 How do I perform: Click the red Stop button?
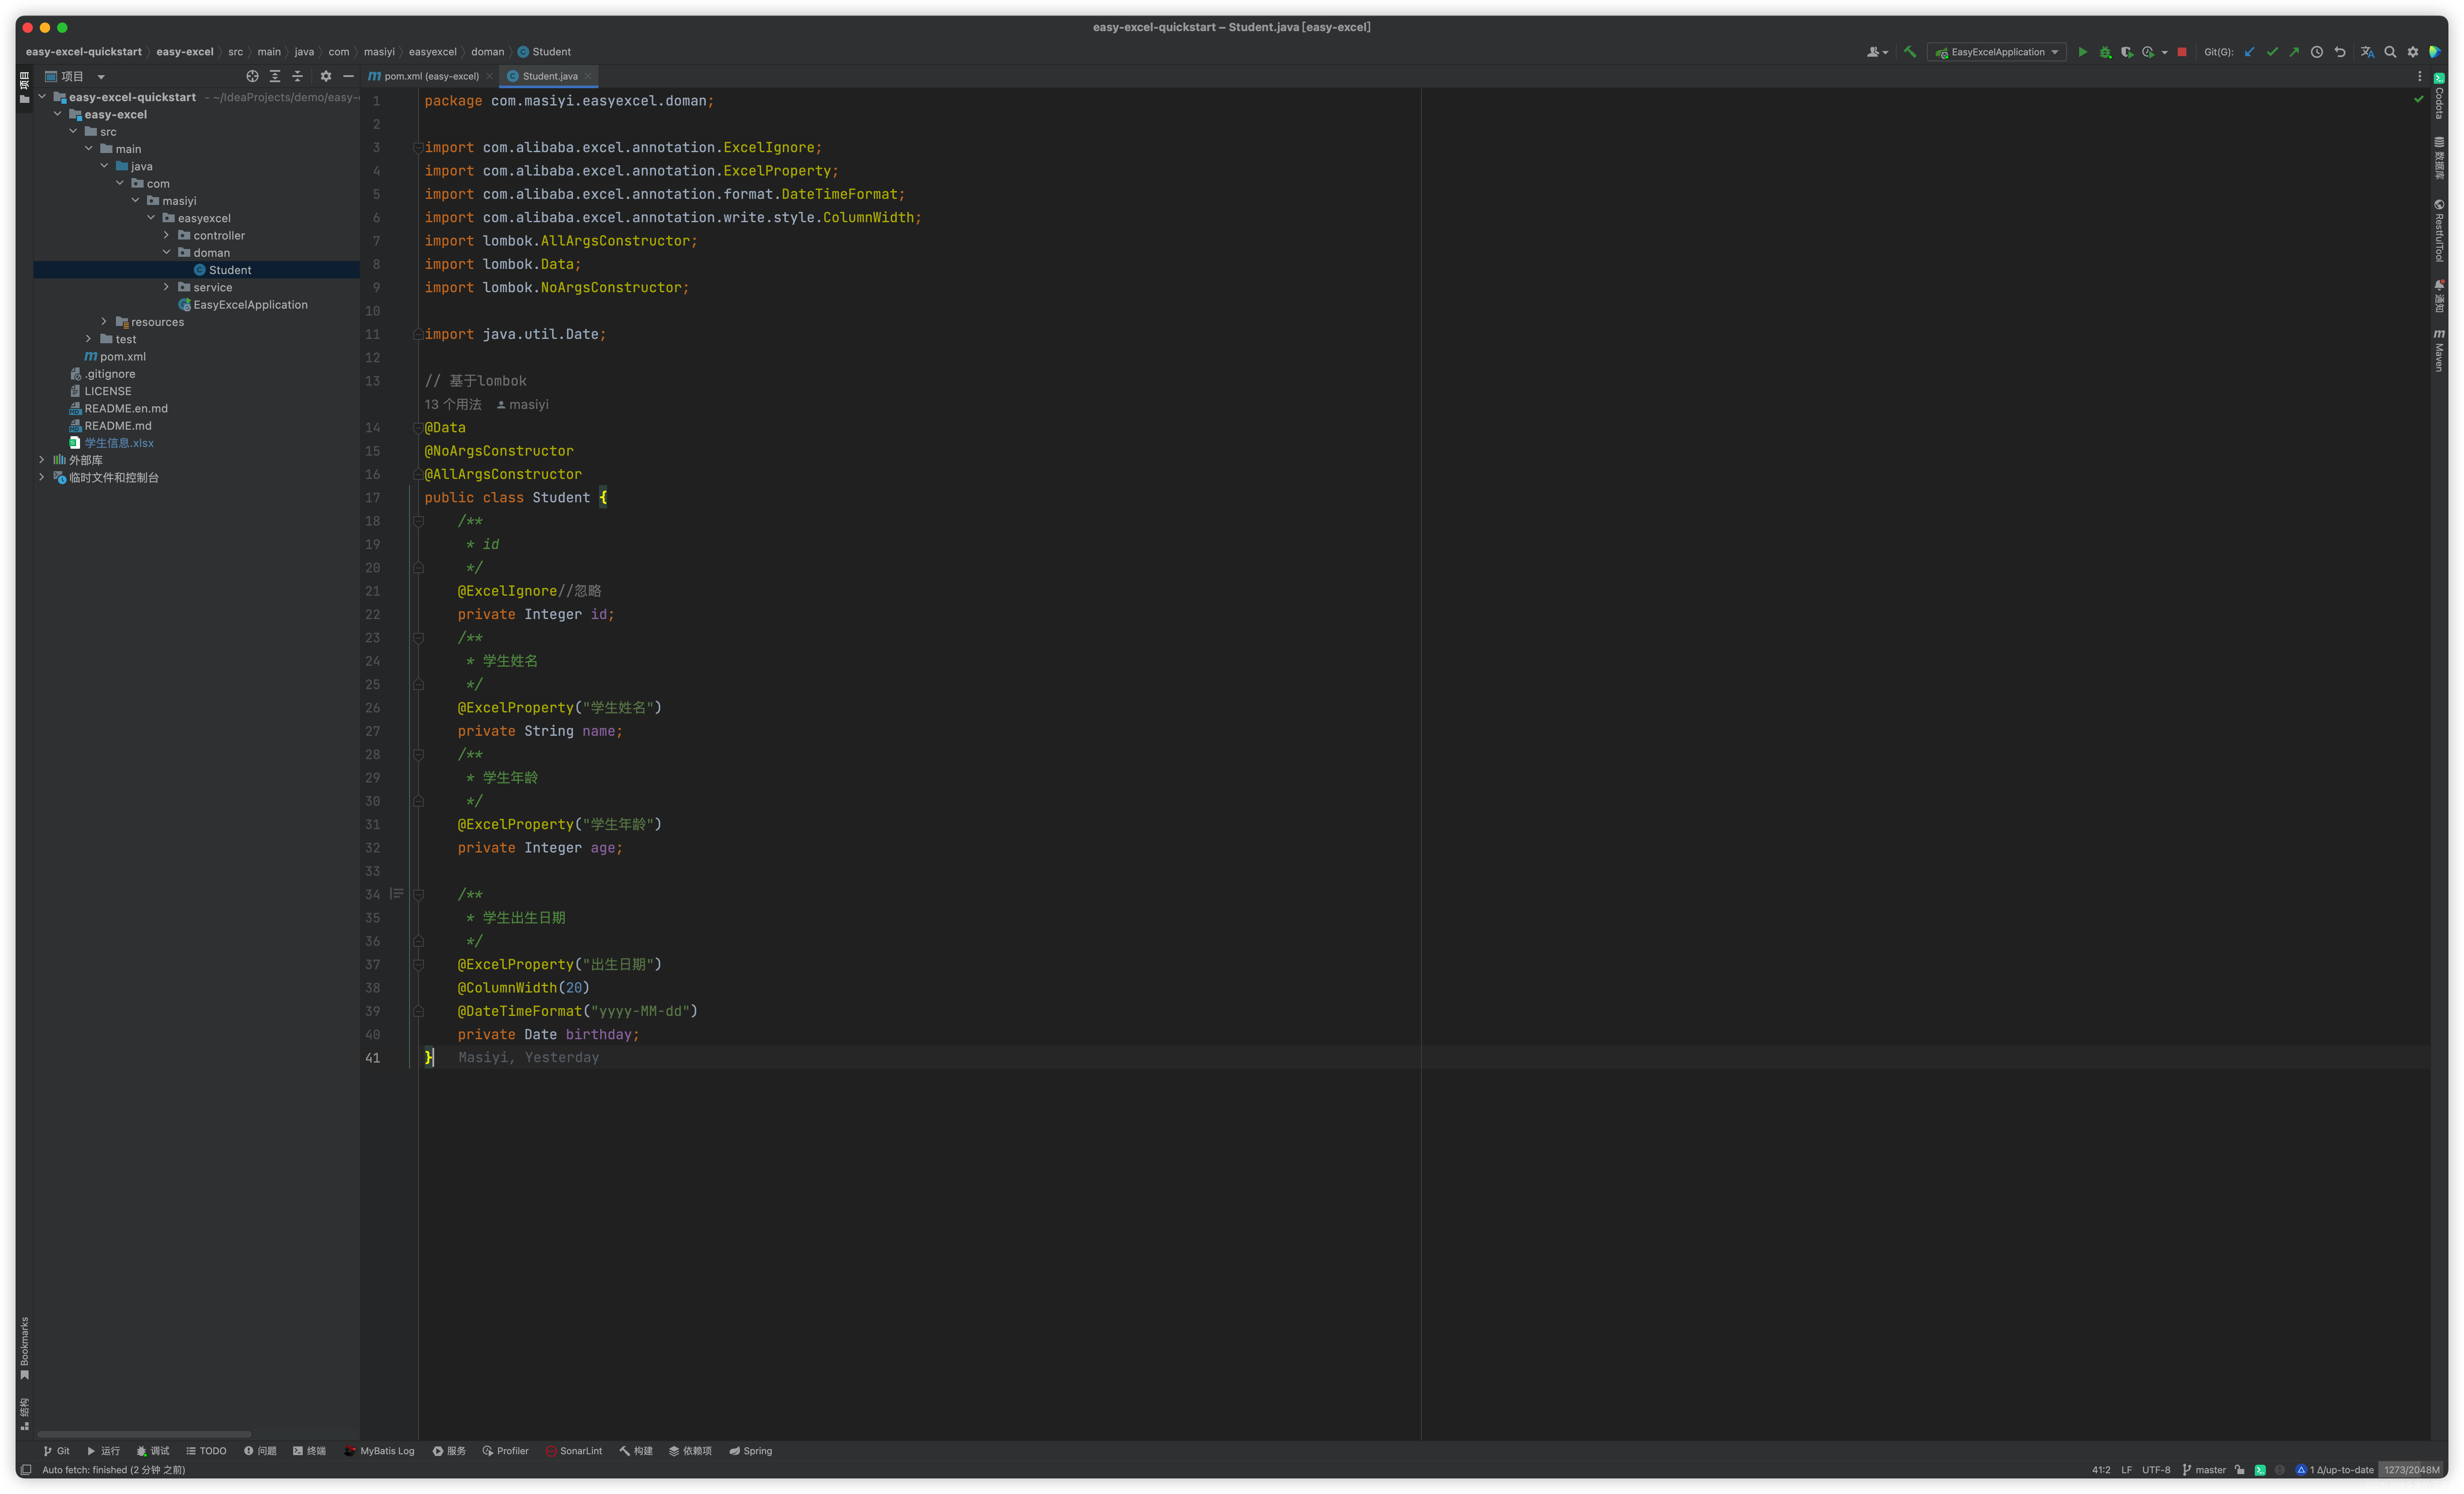pos(2182,52)
